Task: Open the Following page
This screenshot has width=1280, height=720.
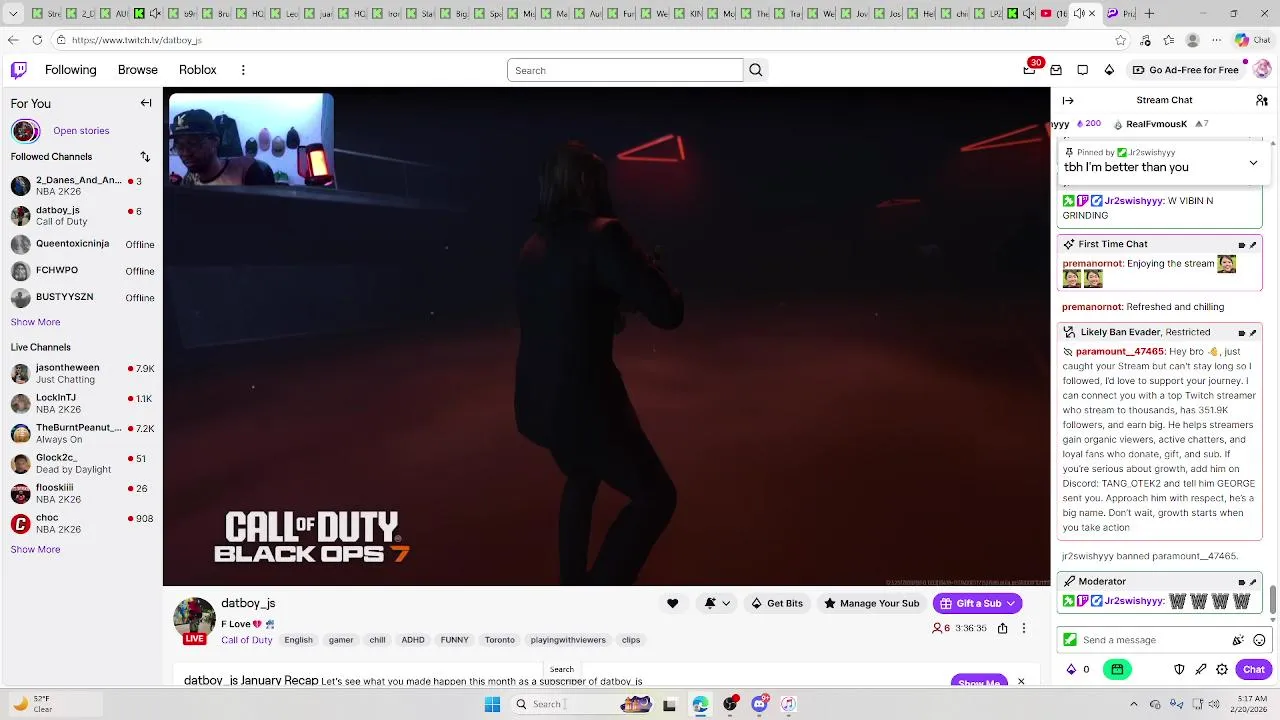Action: click(70, 70)
